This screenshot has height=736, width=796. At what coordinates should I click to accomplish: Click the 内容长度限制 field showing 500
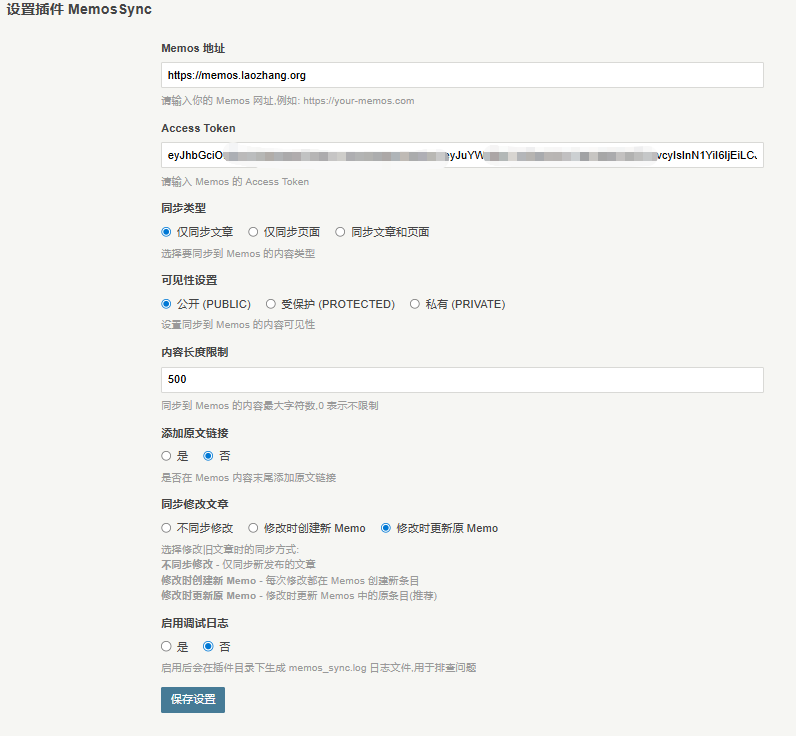[462, 380]
